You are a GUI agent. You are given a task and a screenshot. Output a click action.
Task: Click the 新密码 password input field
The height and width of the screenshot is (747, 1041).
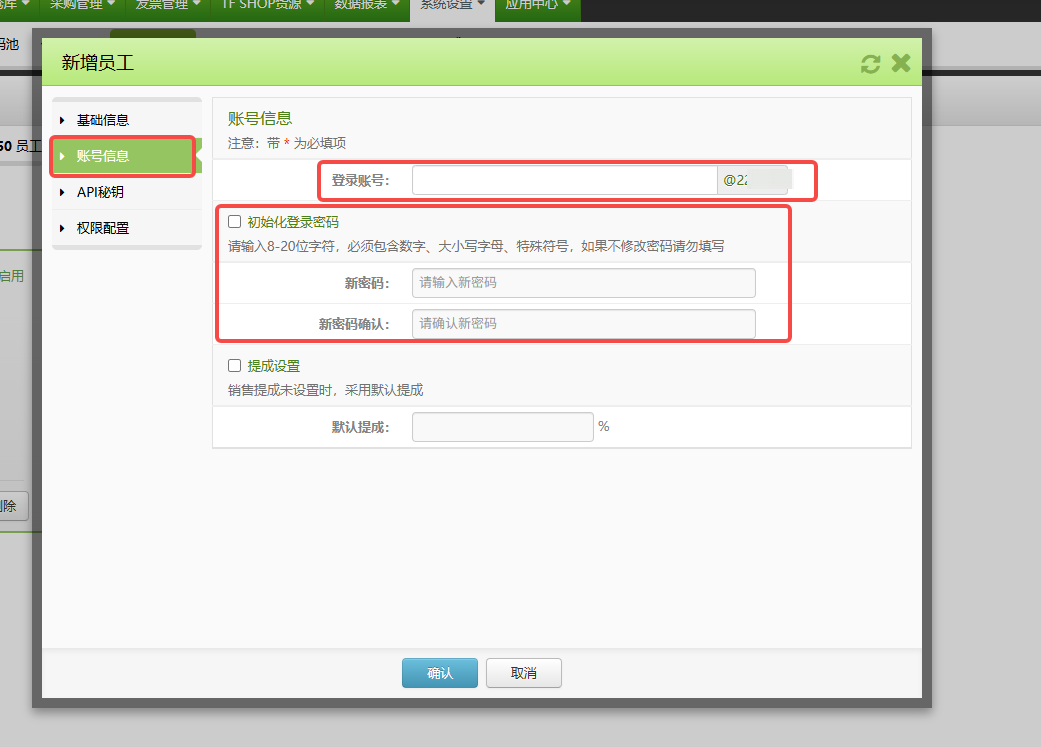click(x=583, y=283)
